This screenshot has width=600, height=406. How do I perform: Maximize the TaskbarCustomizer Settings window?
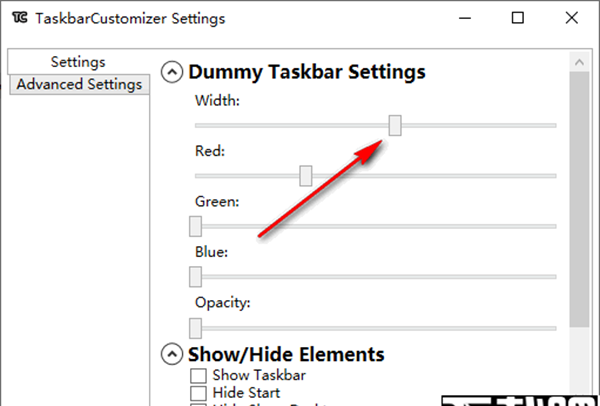[518, 18]
